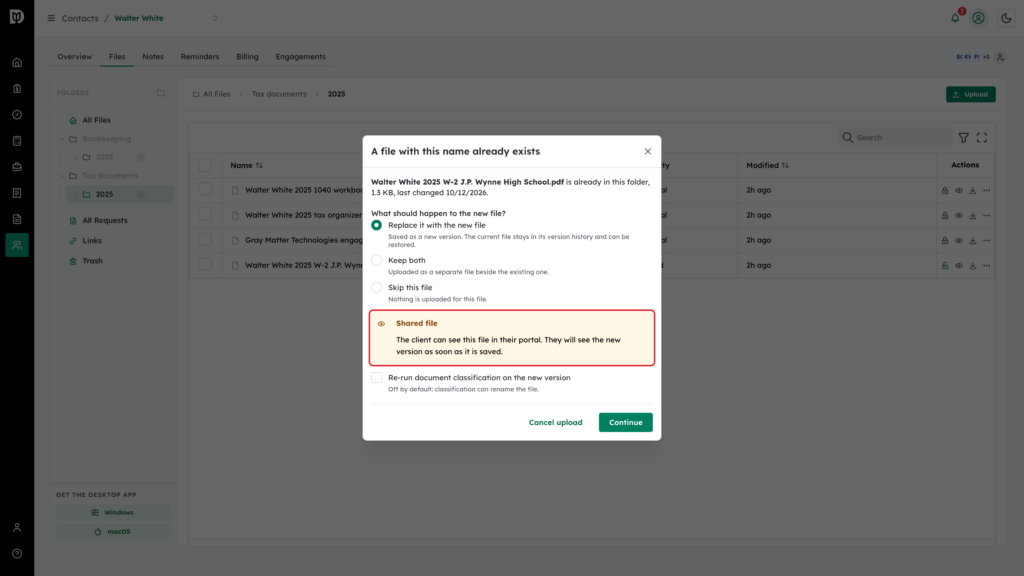This screenshot has height=576, width=1024.
Task: Open Tax documents in the breadcrumb path
Action: (x=279, y=94)
